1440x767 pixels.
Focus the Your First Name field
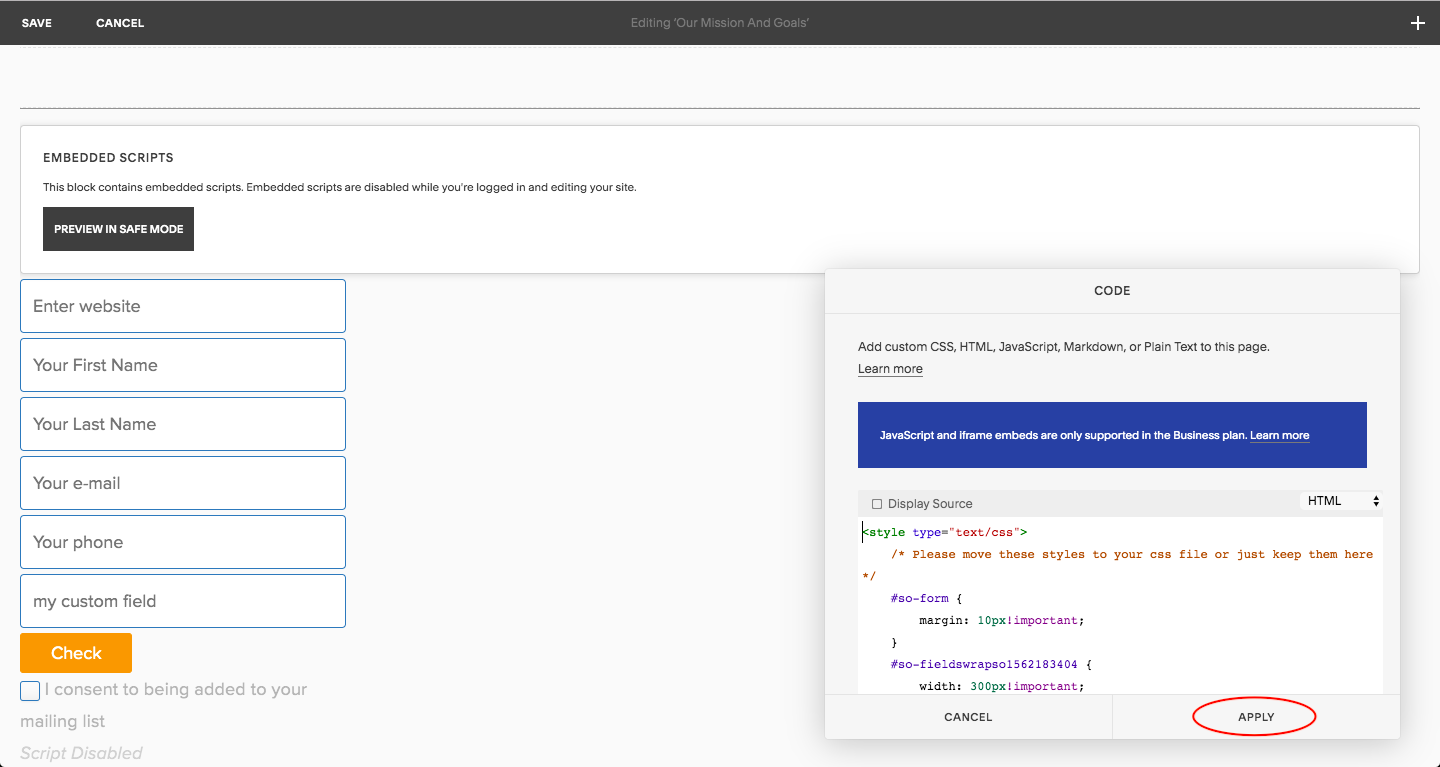183,365
